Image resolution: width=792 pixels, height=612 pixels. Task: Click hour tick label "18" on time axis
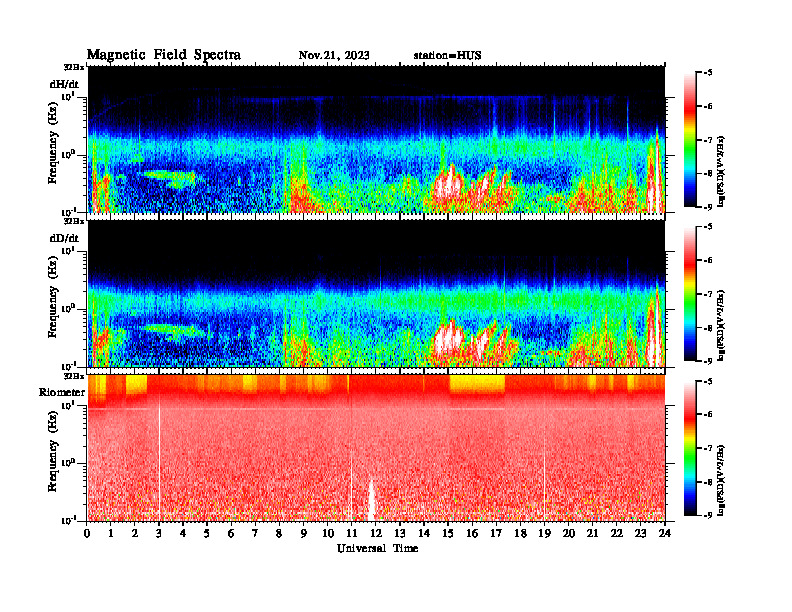pyautogui.click(x=520, y=533)
